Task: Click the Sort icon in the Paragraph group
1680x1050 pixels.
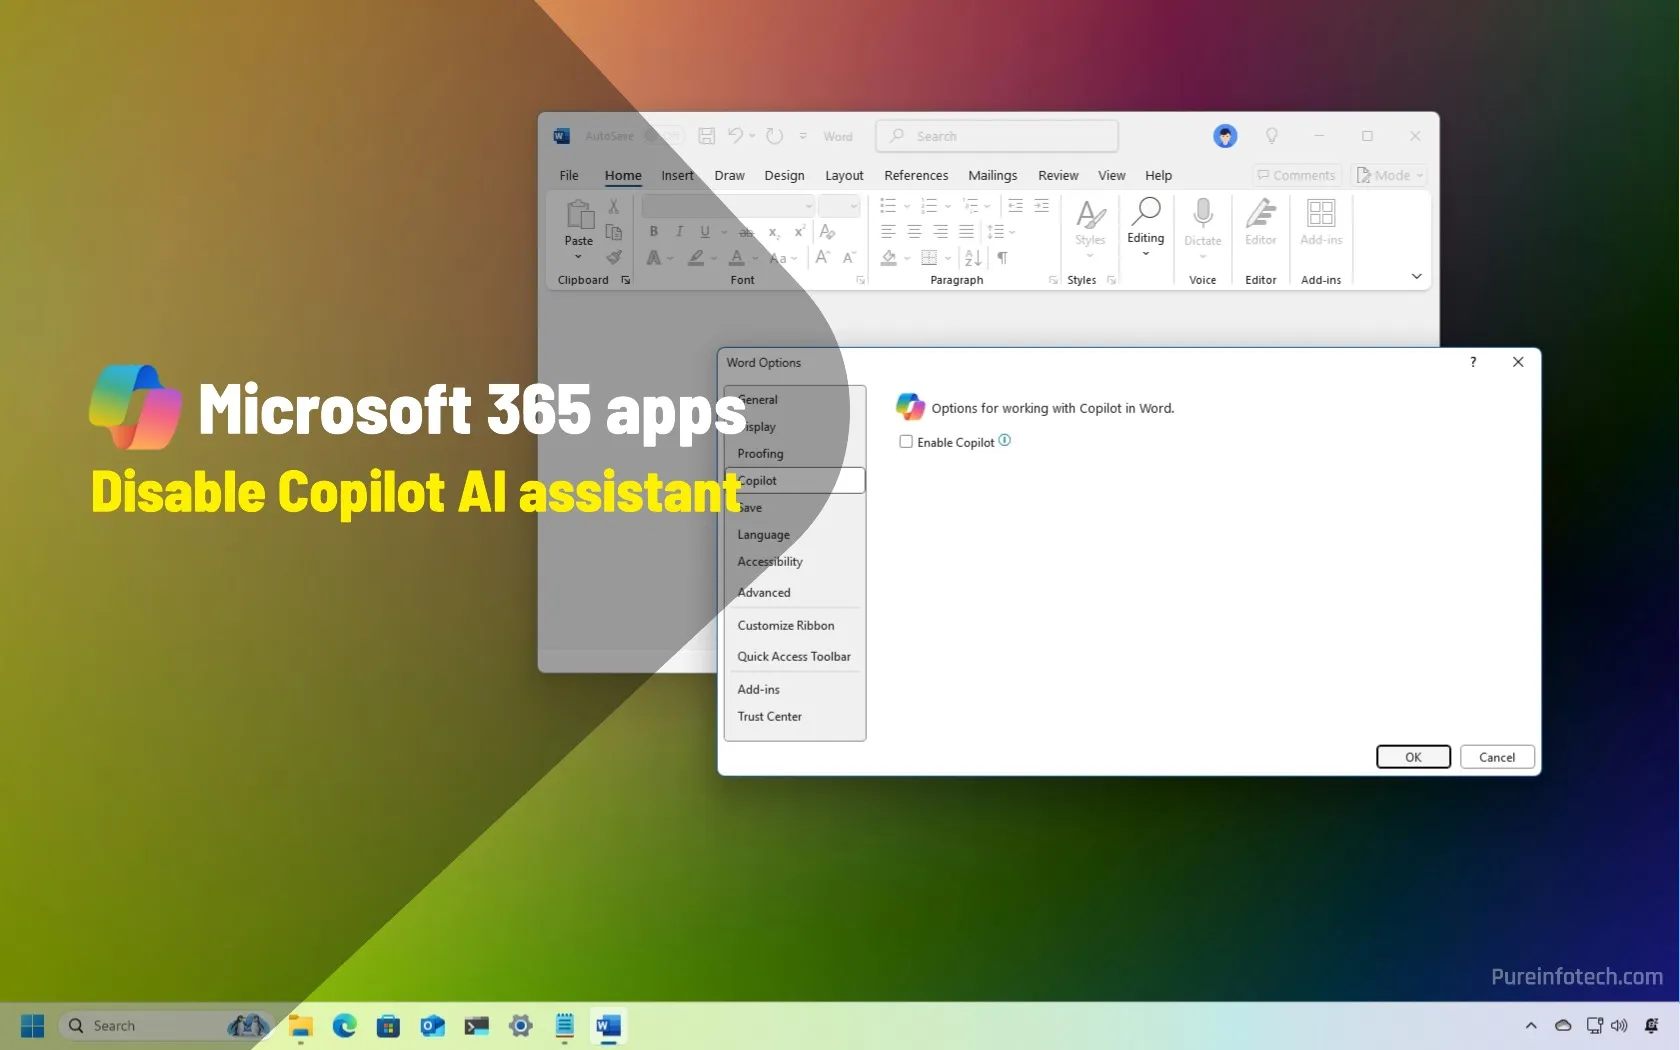Action: coord(971,258)
